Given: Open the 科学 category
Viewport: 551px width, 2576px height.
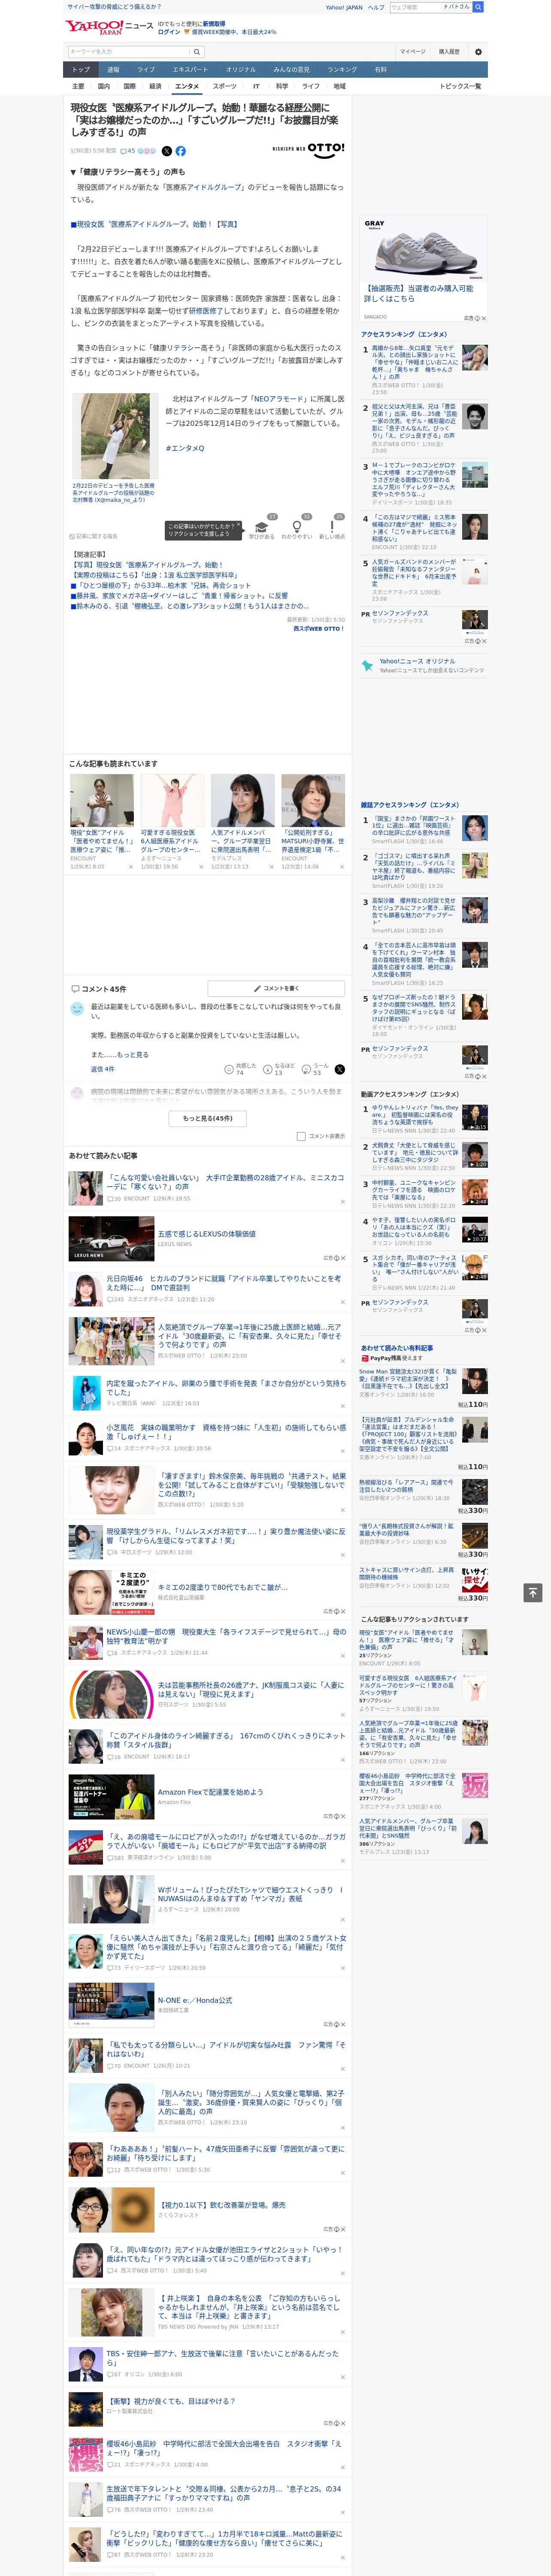Looking at the screenshot, I should [282, 86].
